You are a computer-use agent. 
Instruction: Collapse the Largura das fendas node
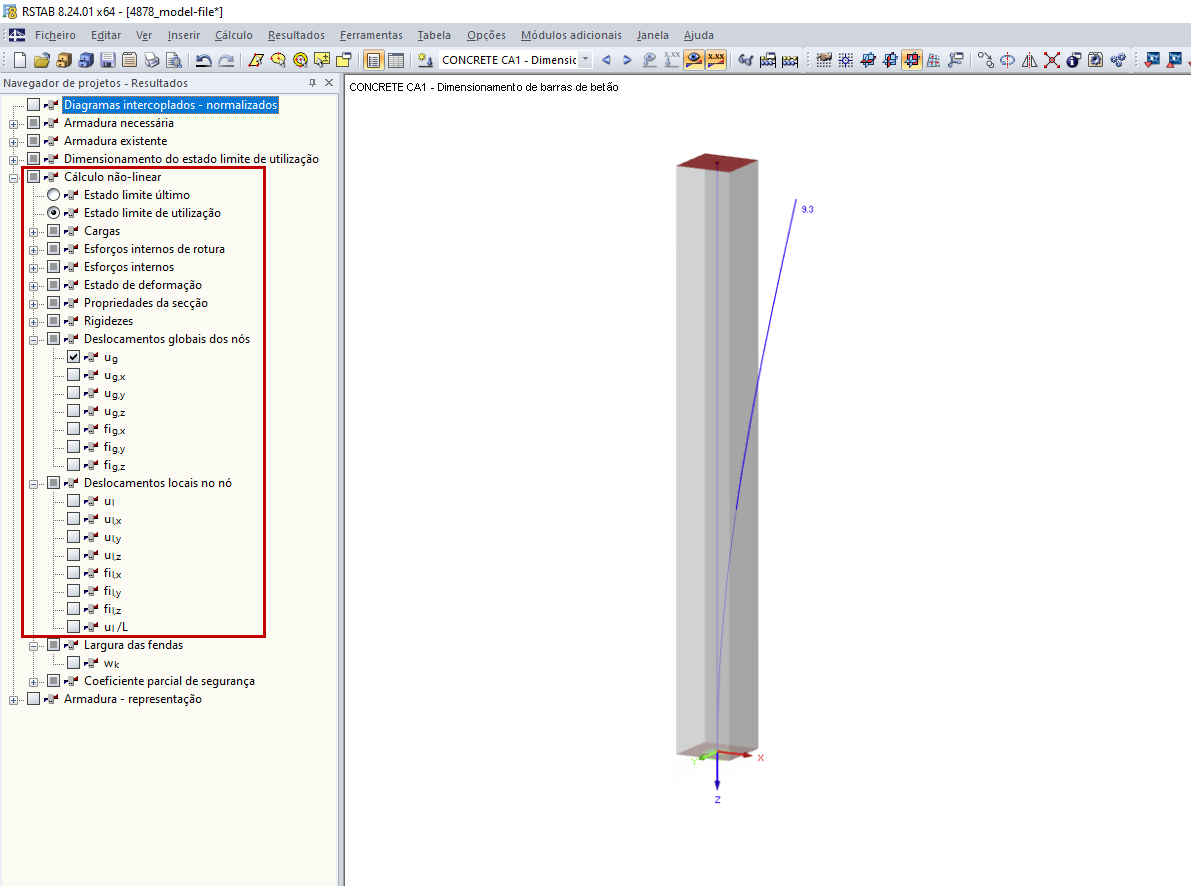33,646
